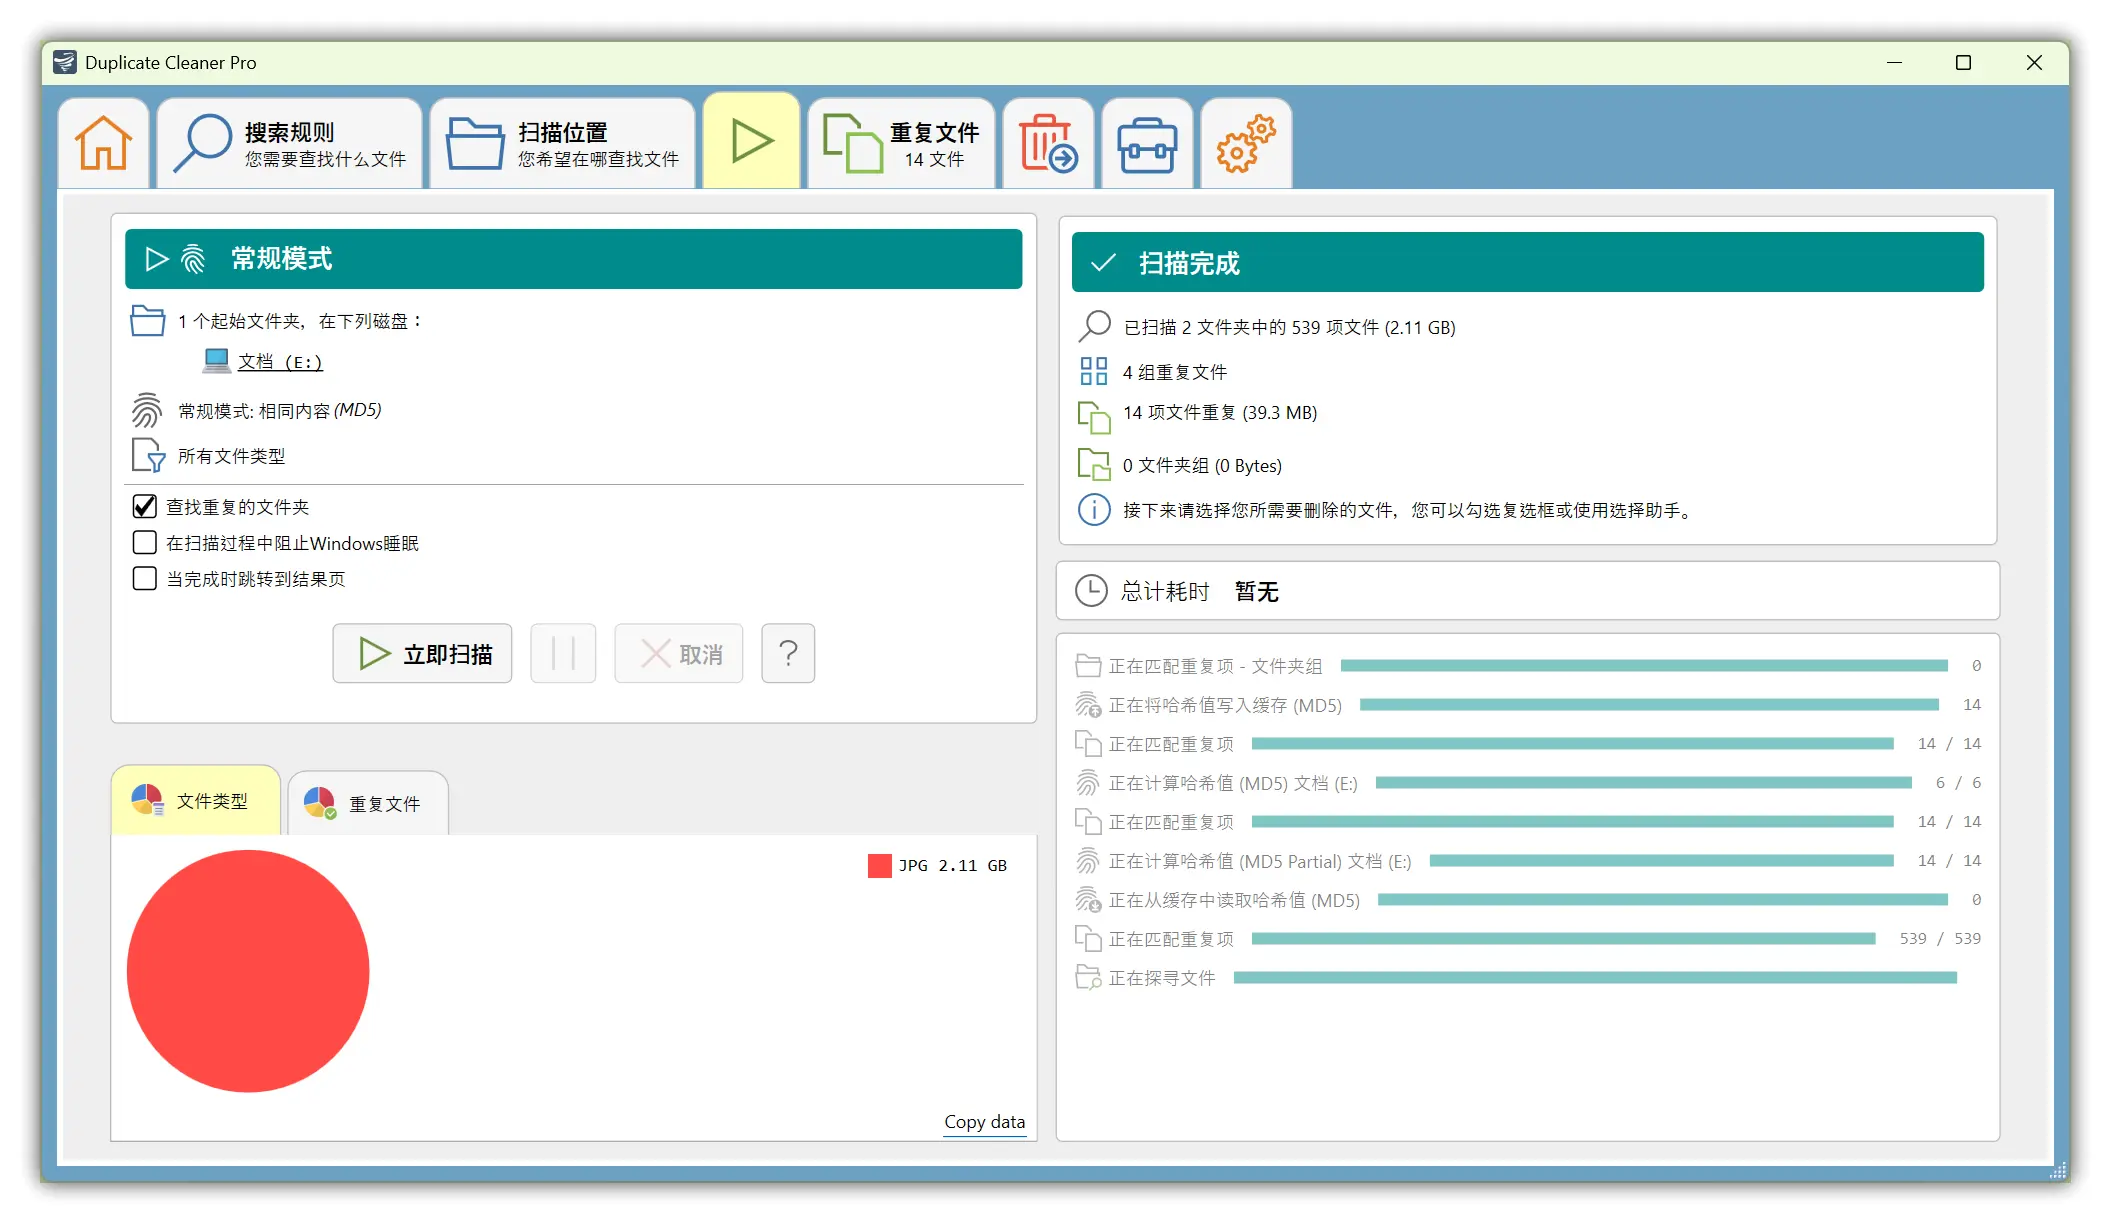The image size is (2111, 1223).
Task: Click the folder icon beside 起始文件夹
Action: tap(148, 321)
